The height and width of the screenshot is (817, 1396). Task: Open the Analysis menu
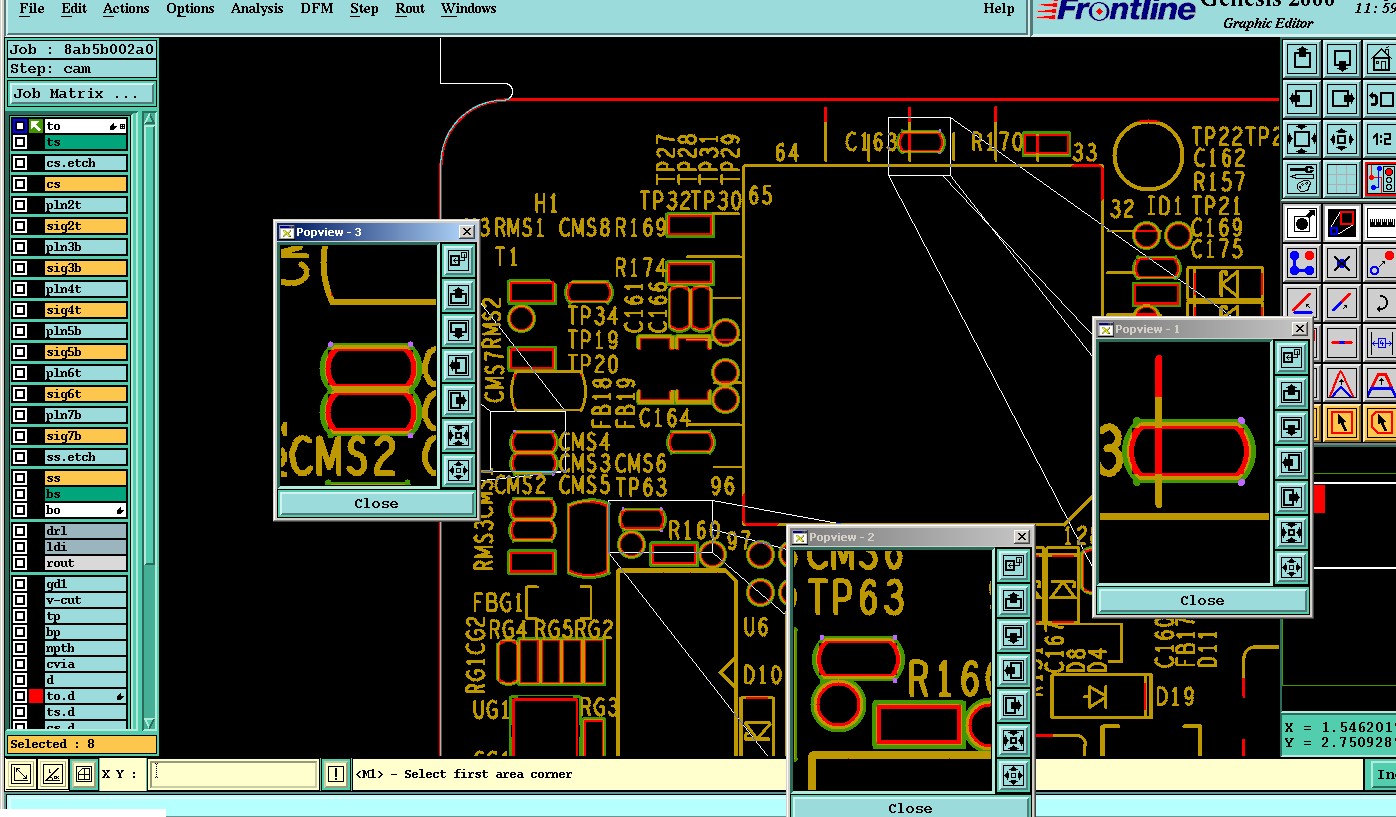click(257, 9)
